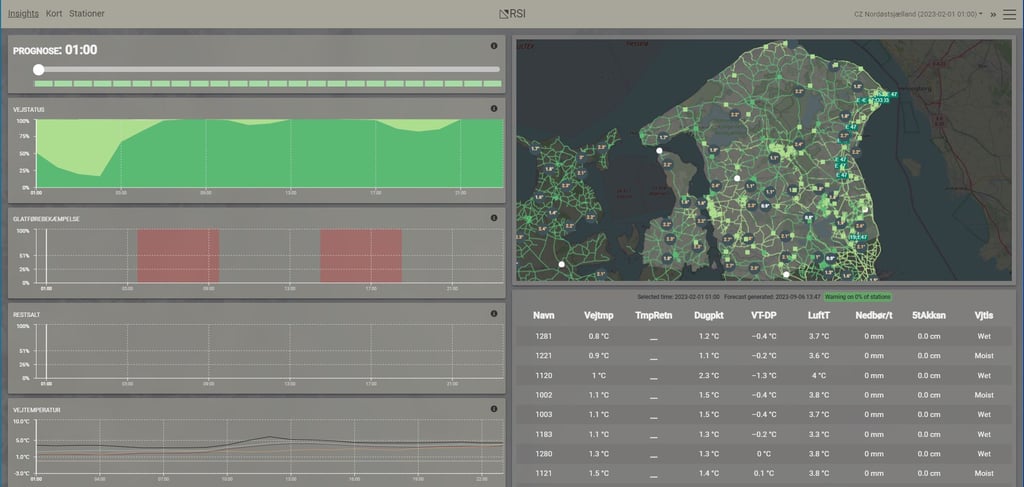Click the VEJSTATUS panel title
This screenshot has width=1024, height=487.
pos(29,110)
